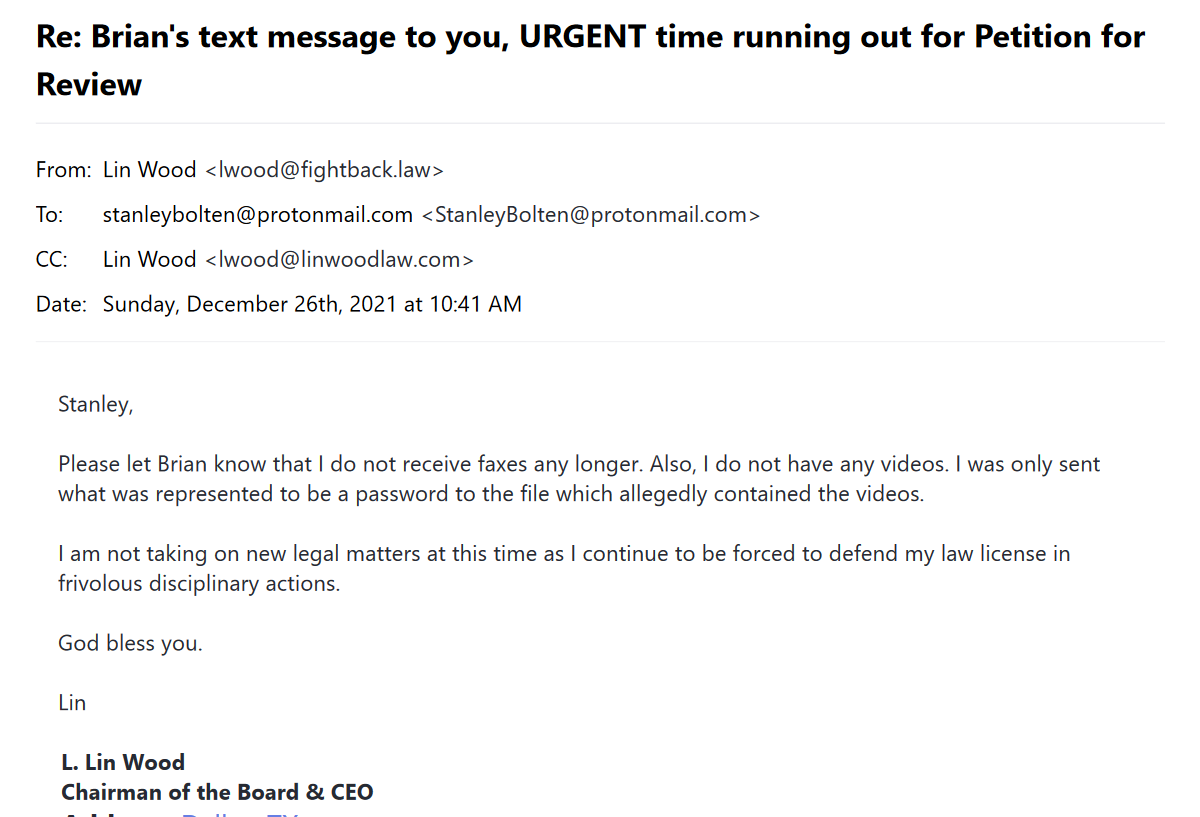This screenshot has width=1200, height=817.
Task: Click 'Chairman of the Board & CEO' title
Action: 217,792
